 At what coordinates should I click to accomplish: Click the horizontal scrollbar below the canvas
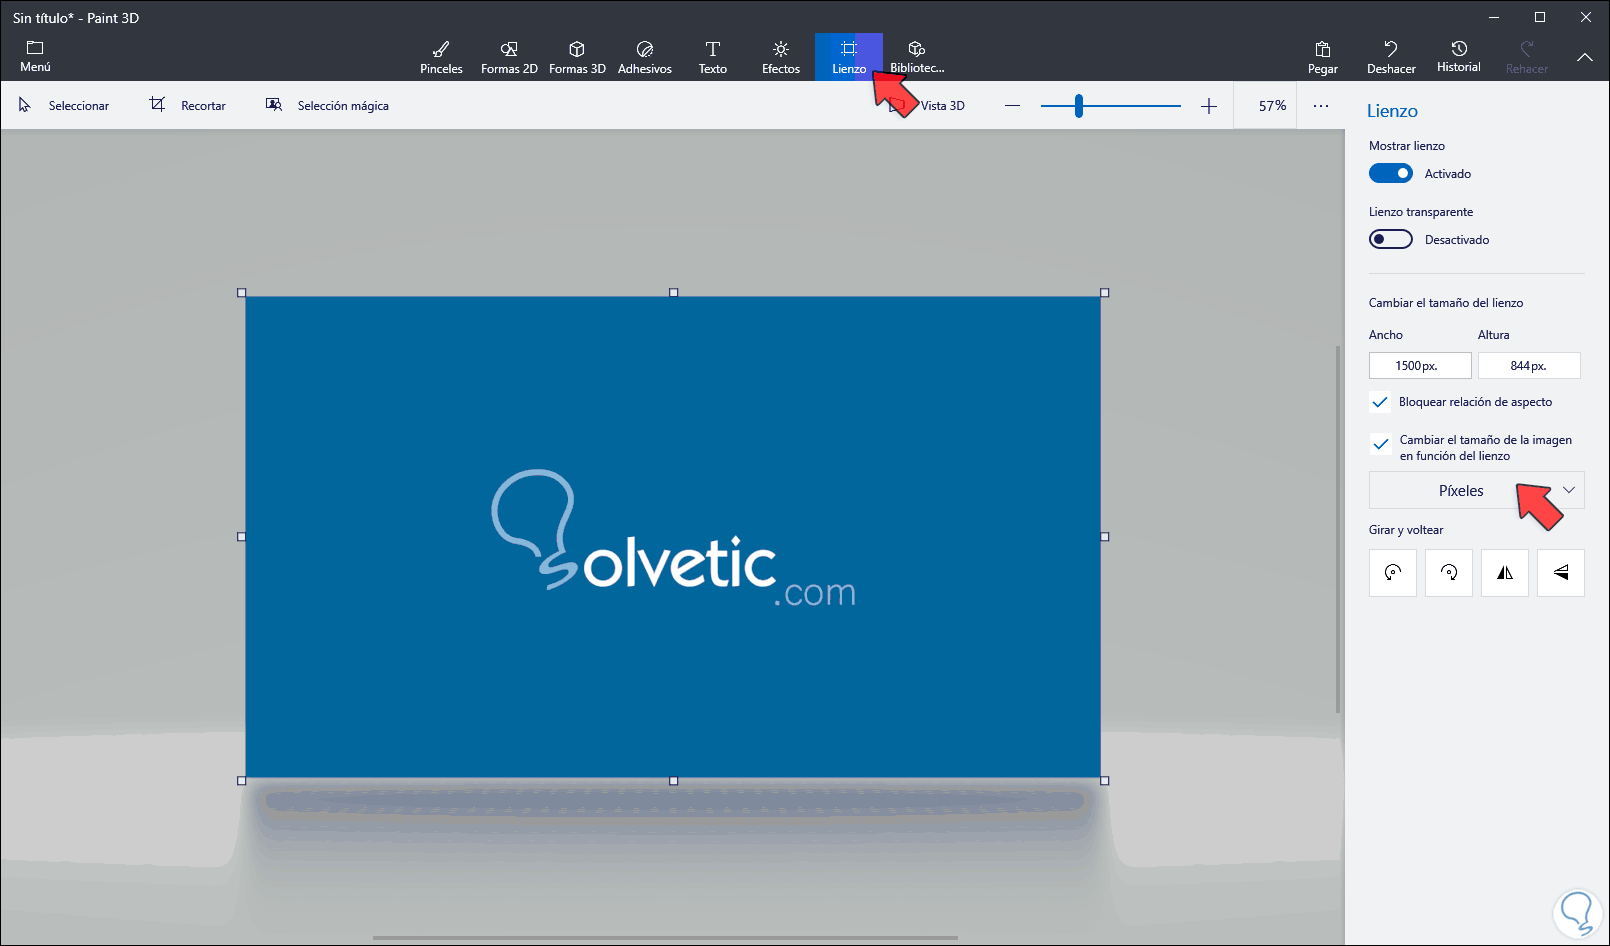(665, 938)
